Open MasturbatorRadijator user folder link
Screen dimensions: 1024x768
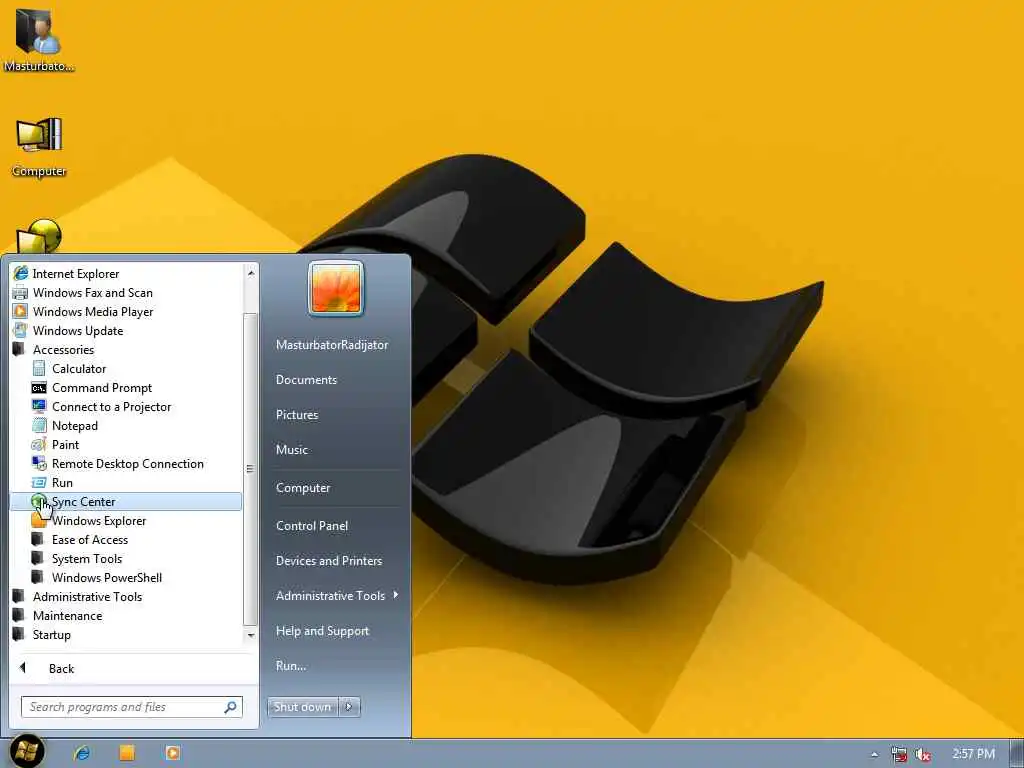pyautogui.click(x=332, y=345)
